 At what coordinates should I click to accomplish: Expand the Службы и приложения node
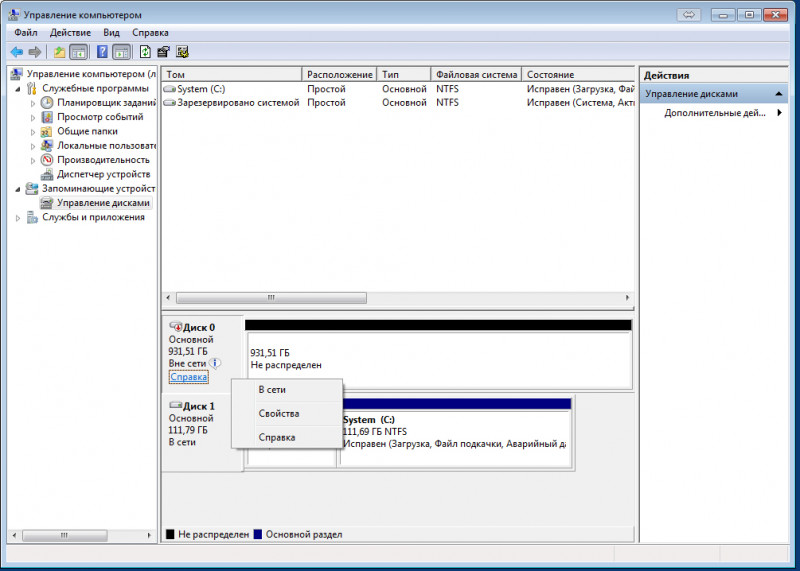click(x=19, y=217)
